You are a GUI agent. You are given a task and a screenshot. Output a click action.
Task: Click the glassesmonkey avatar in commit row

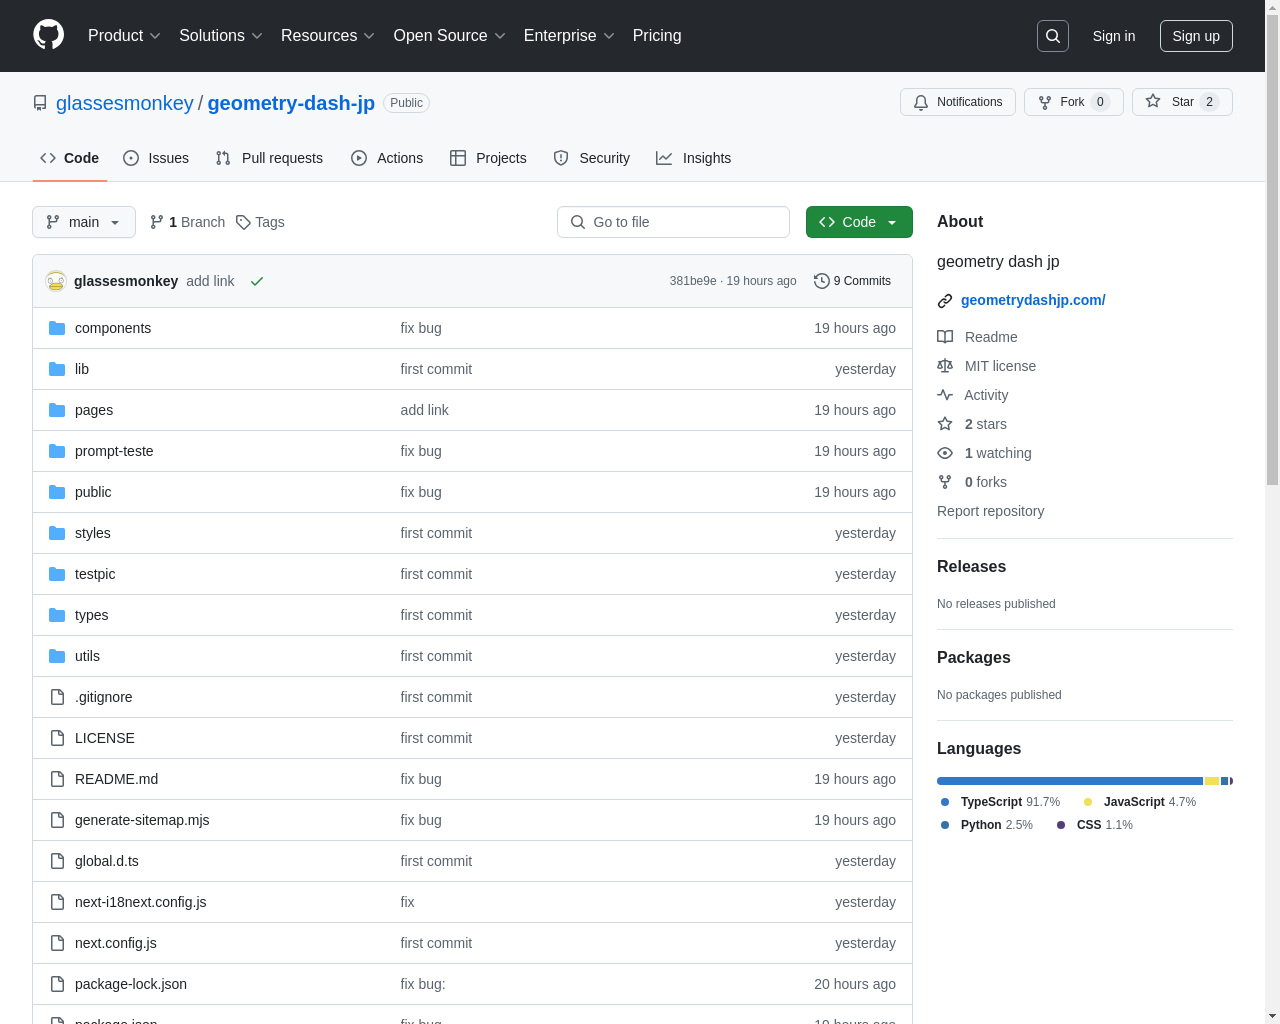(x=56, y=281)
